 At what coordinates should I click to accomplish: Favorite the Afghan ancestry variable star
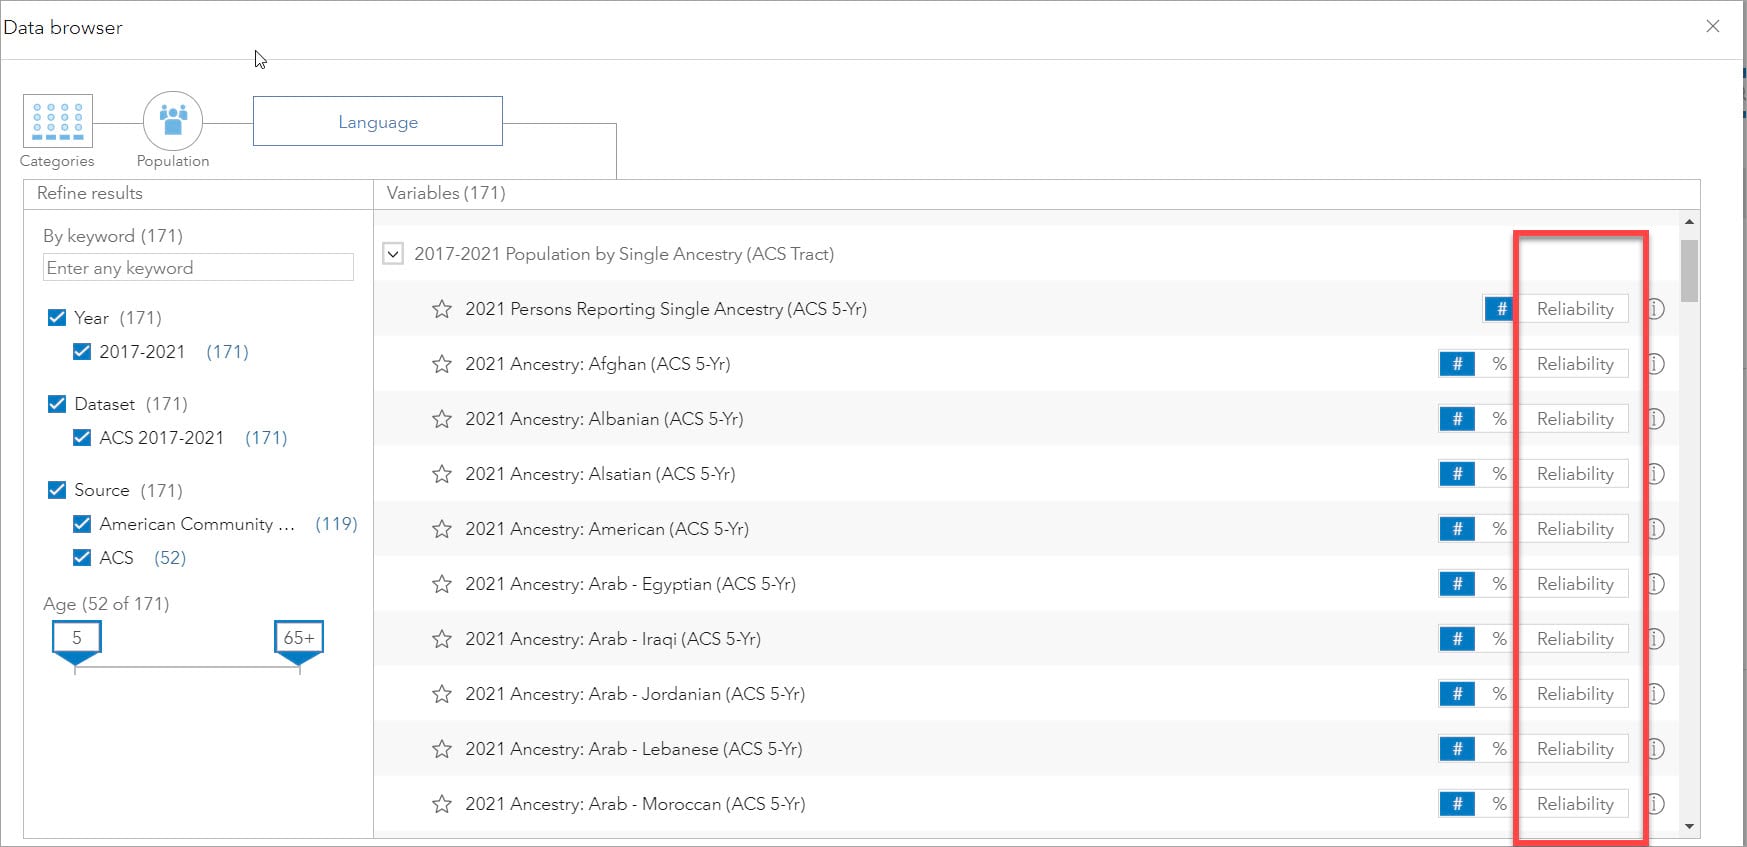tap(441, 364)
